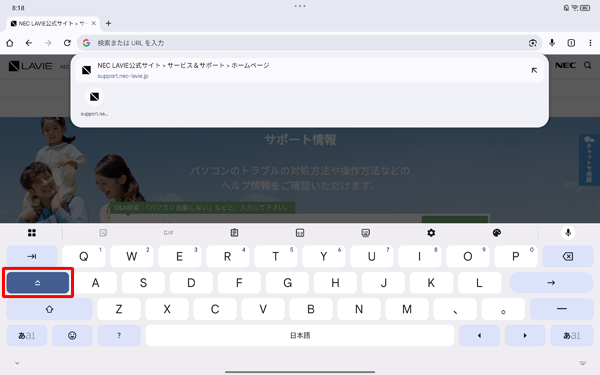
Task: Tap the Z key
Action: (x=119, y=309)
